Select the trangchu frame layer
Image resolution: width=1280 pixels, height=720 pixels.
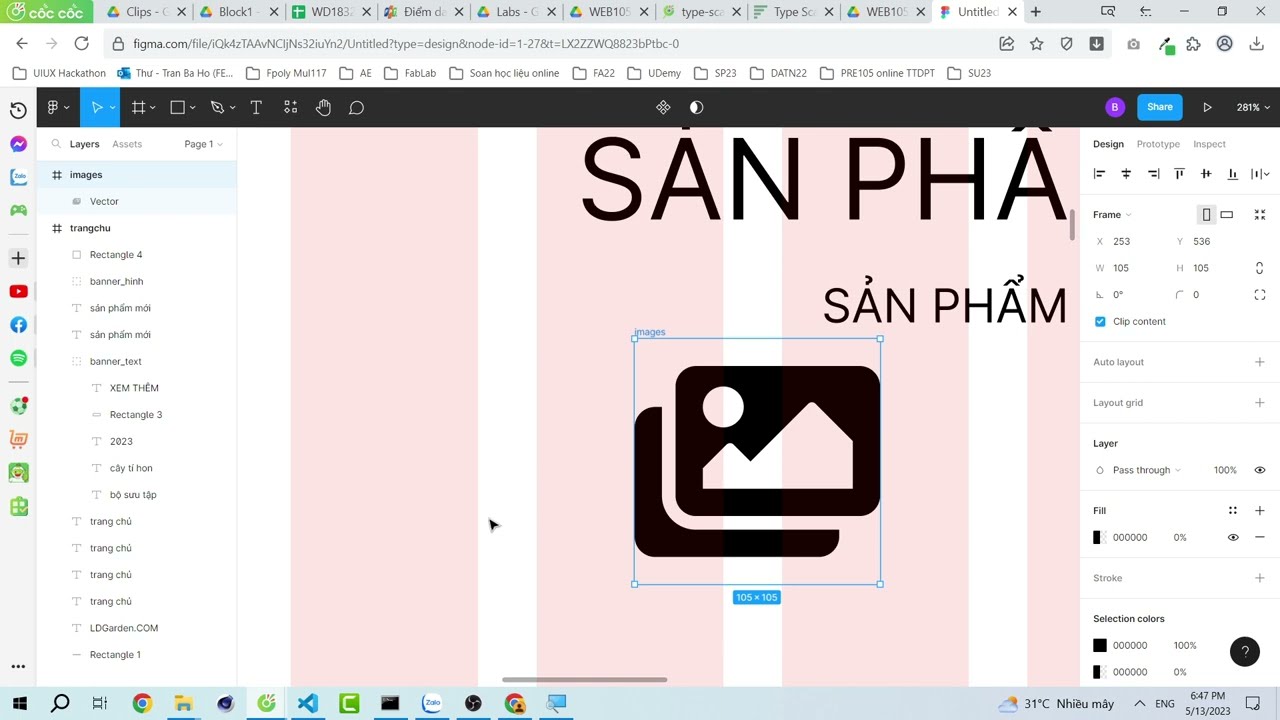pyautogui.click(x=137, y=228)
